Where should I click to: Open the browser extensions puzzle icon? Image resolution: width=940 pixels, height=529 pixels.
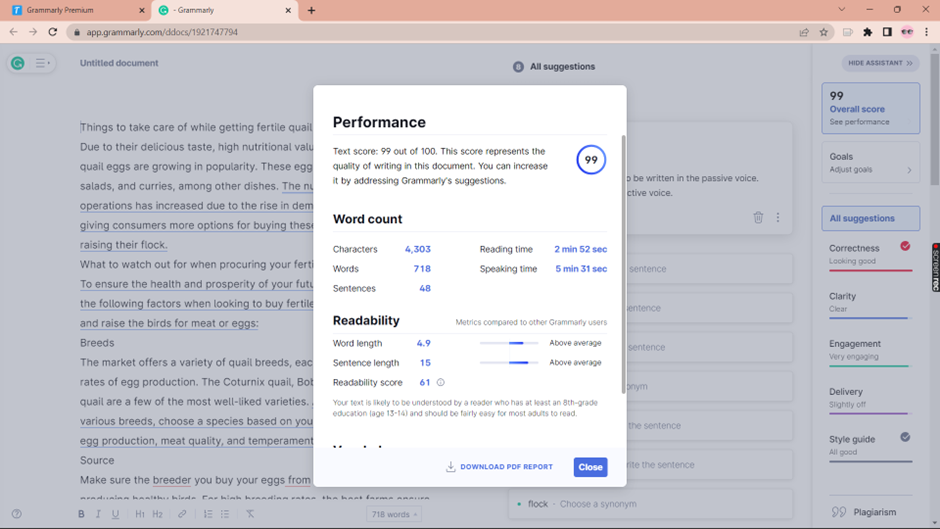click(x=867, y=32)
